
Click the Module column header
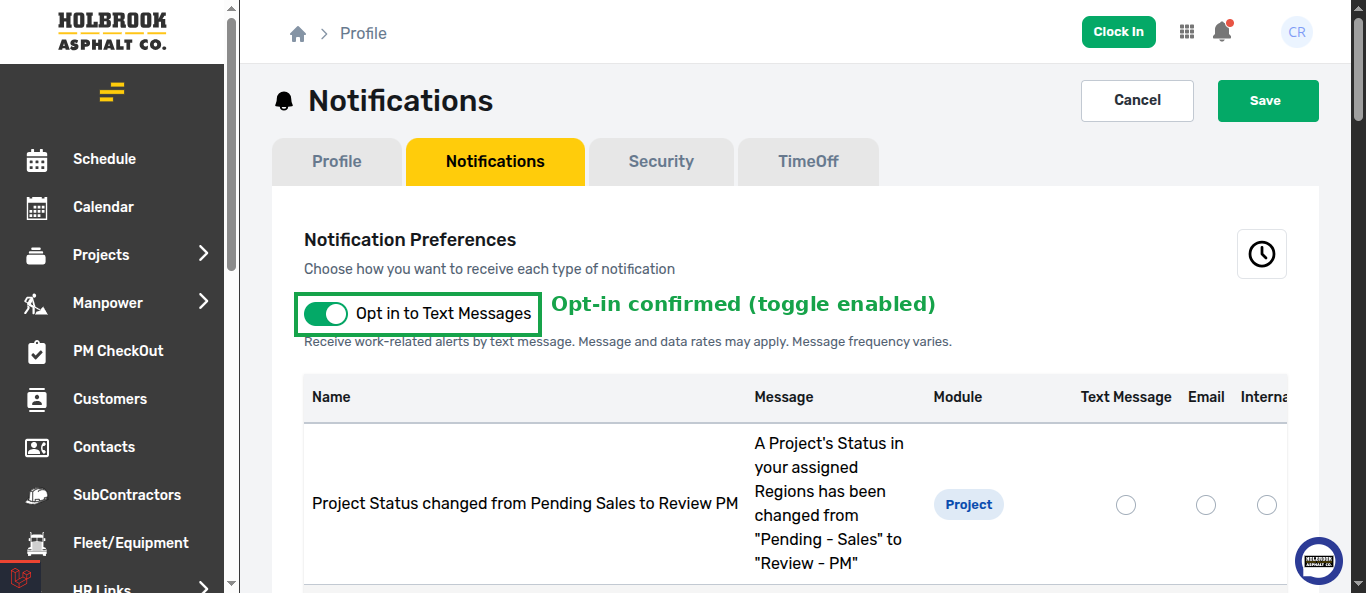(x=958, y=397)
